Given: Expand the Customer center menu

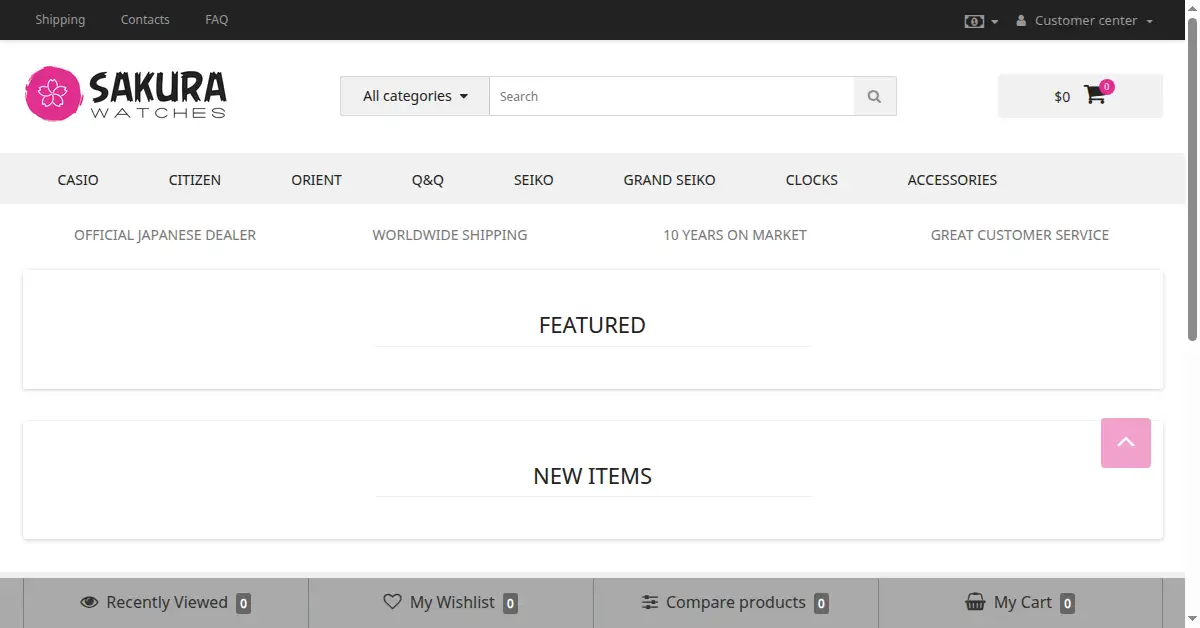Looking at the screenshot, I should pyautogui.click(x=1085, y=20).
